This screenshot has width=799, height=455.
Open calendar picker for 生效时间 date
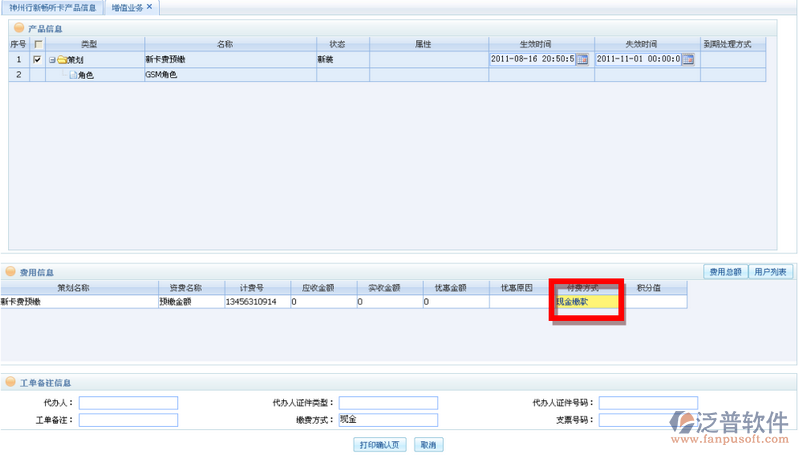(x=581, y=59)
